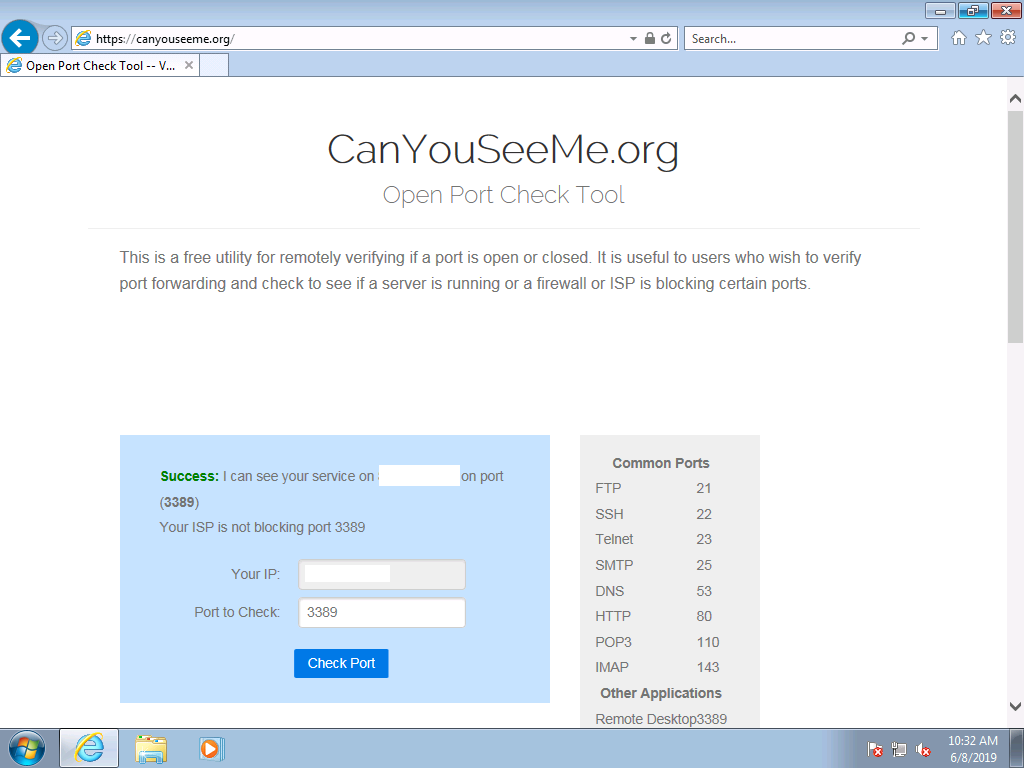Screen dimensions: 1024x768
Task: Select the Open Port Check Tool tab
Action: coord(100,65)
